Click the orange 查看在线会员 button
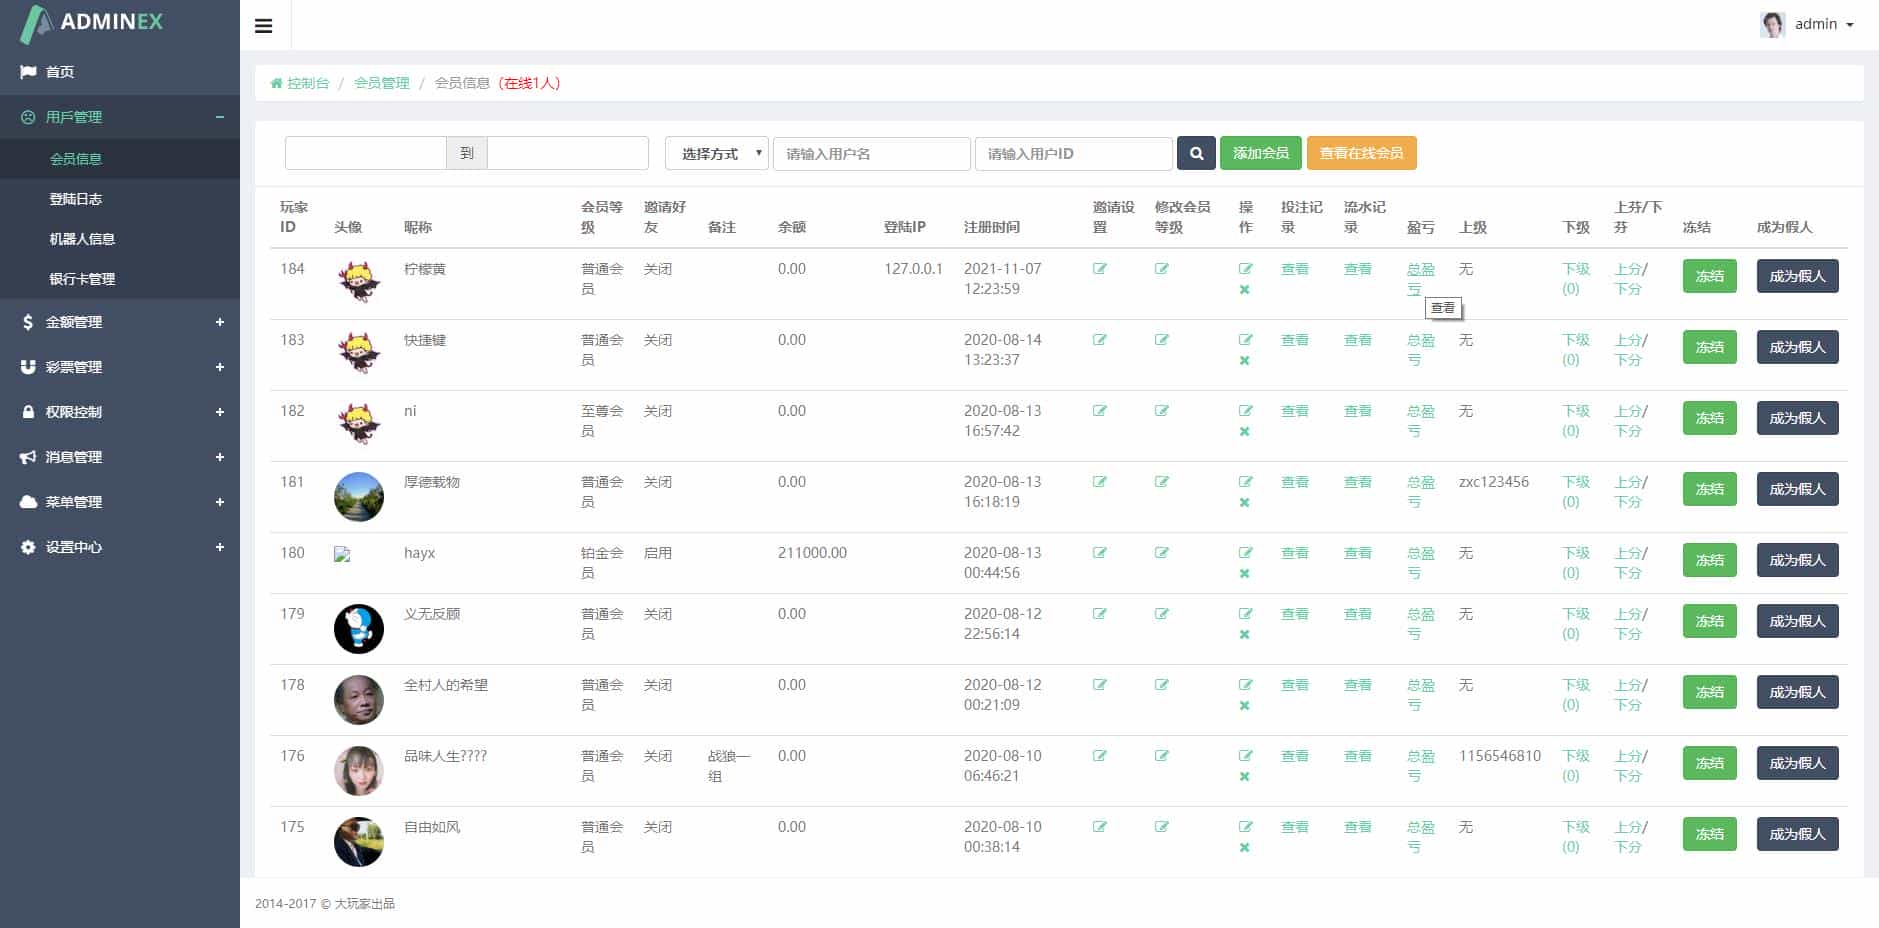The image size is (1879, 928). pyautogui.click(x=1361, y=153)
